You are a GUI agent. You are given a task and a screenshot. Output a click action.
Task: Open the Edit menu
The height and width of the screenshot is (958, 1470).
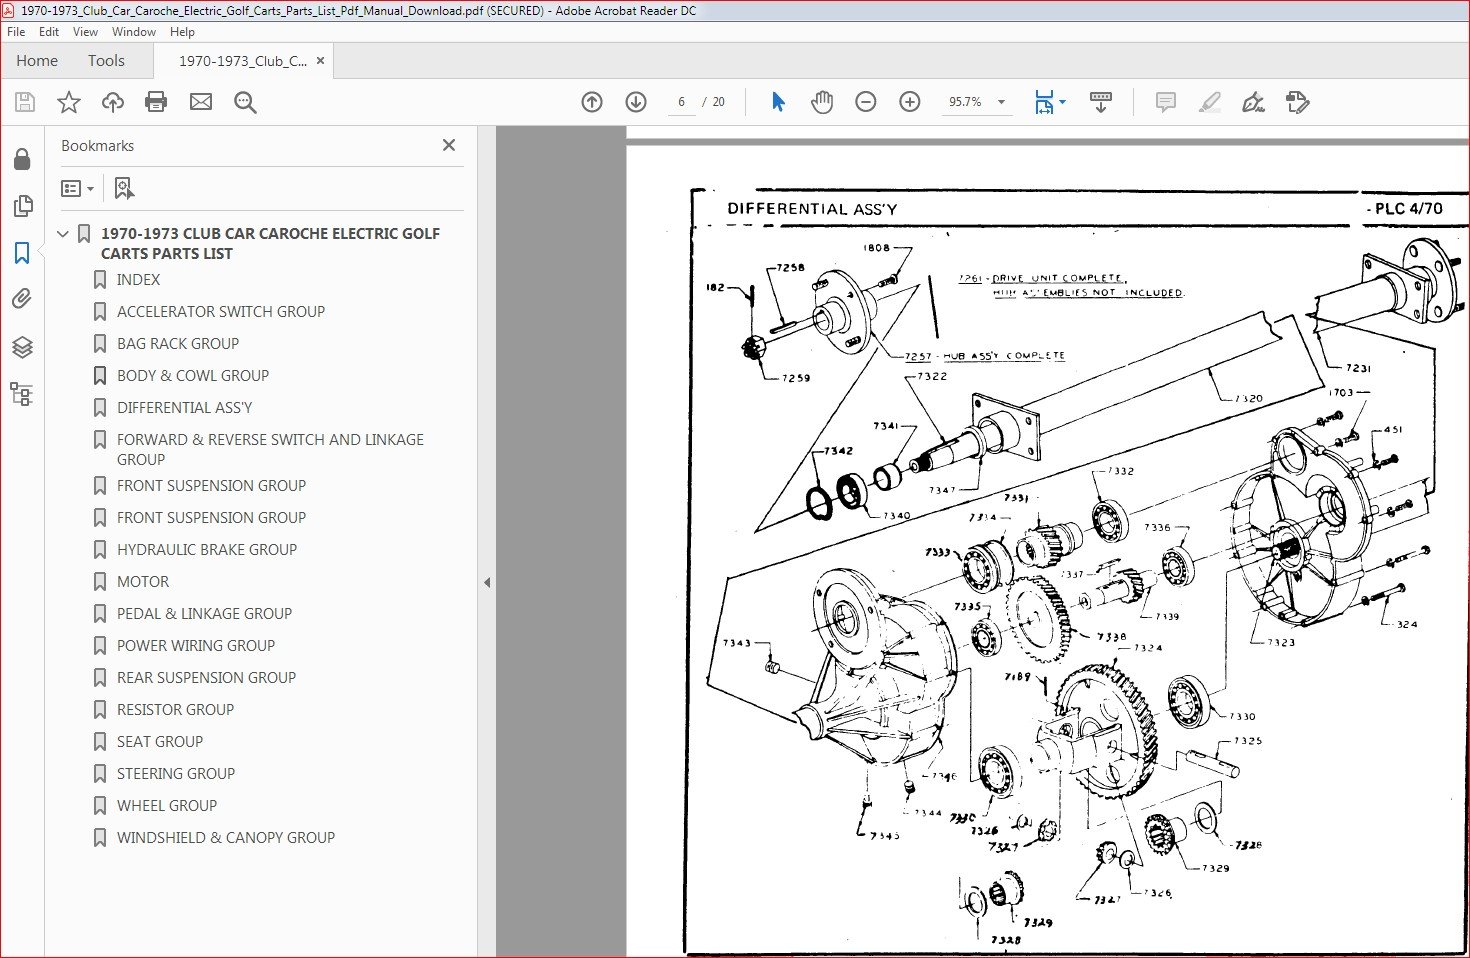click(x=49, y=32)
